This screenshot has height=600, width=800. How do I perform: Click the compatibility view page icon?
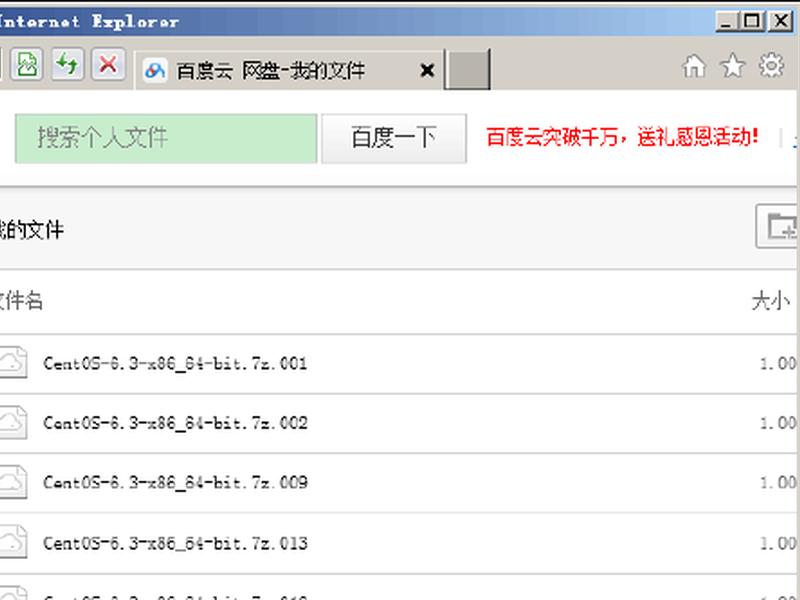point(27,64)
